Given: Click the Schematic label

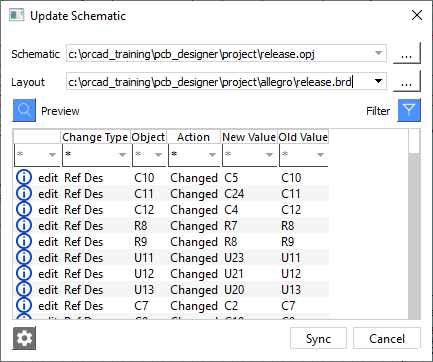Looking at the screenshot, I should pos(35,54).
